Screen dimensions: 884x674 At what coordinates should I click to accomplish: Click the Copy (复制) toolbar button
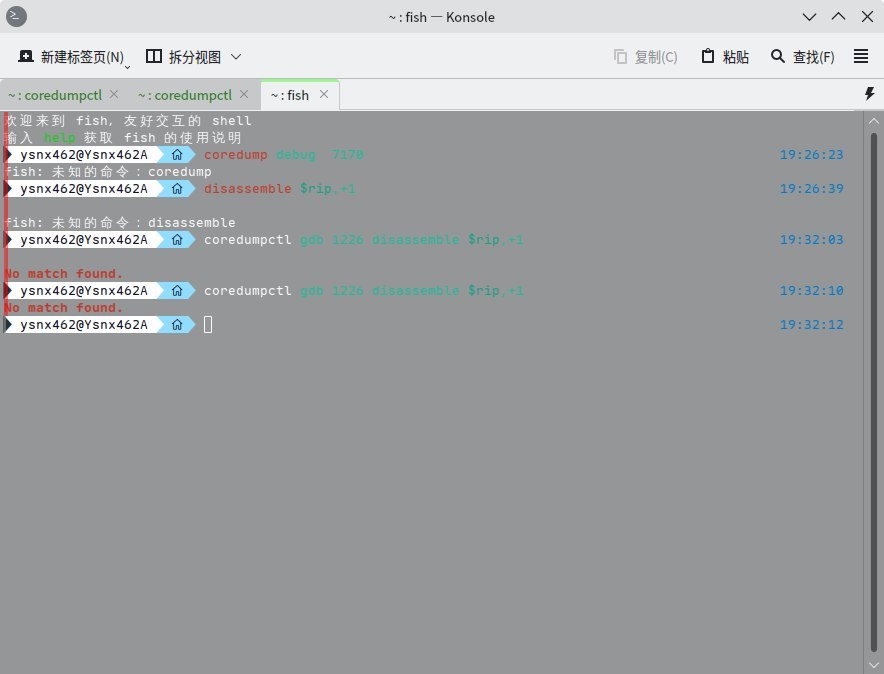645,57
